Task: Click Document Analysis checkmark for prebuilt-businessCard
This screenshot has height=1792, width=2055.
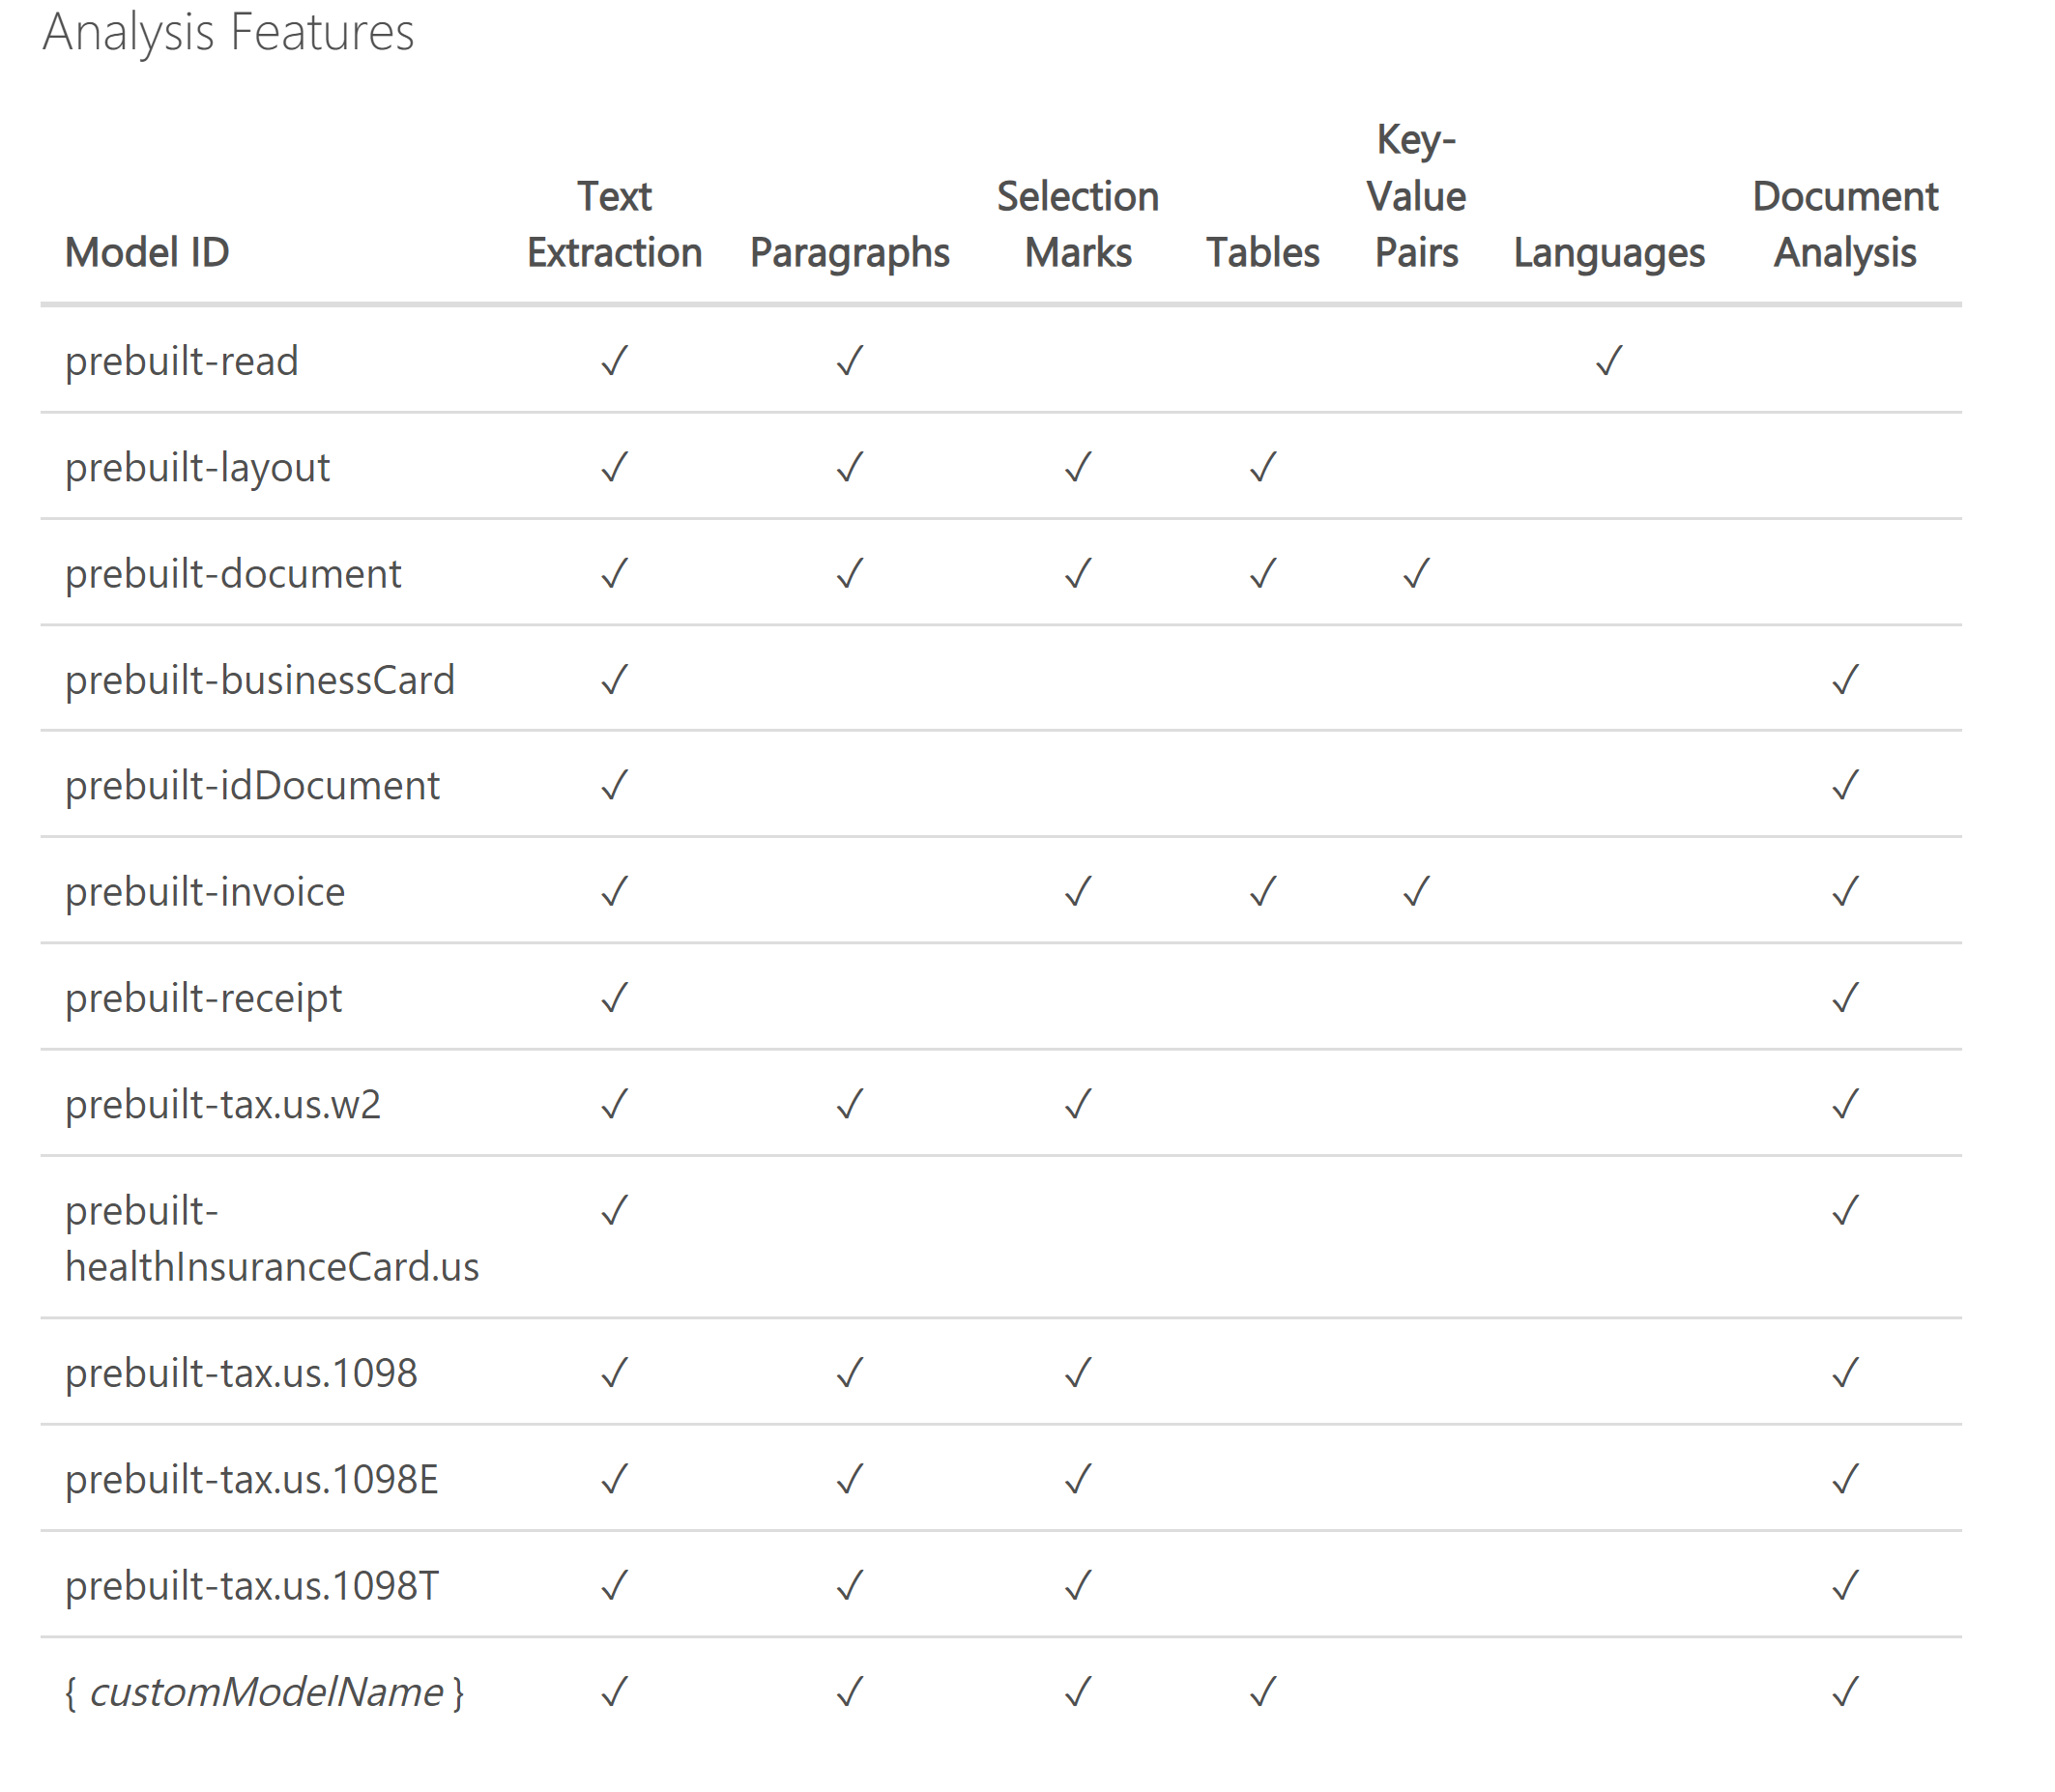Action: point(1845,679)
